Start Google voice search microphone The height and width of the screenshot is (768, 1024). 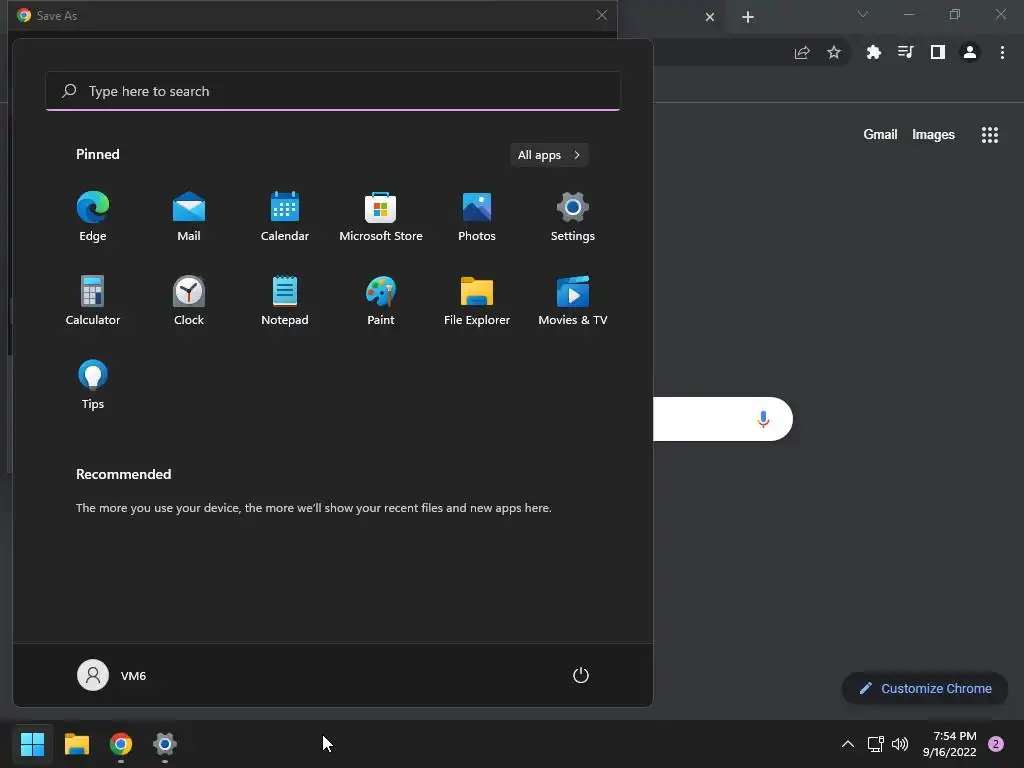click(763, 419)
